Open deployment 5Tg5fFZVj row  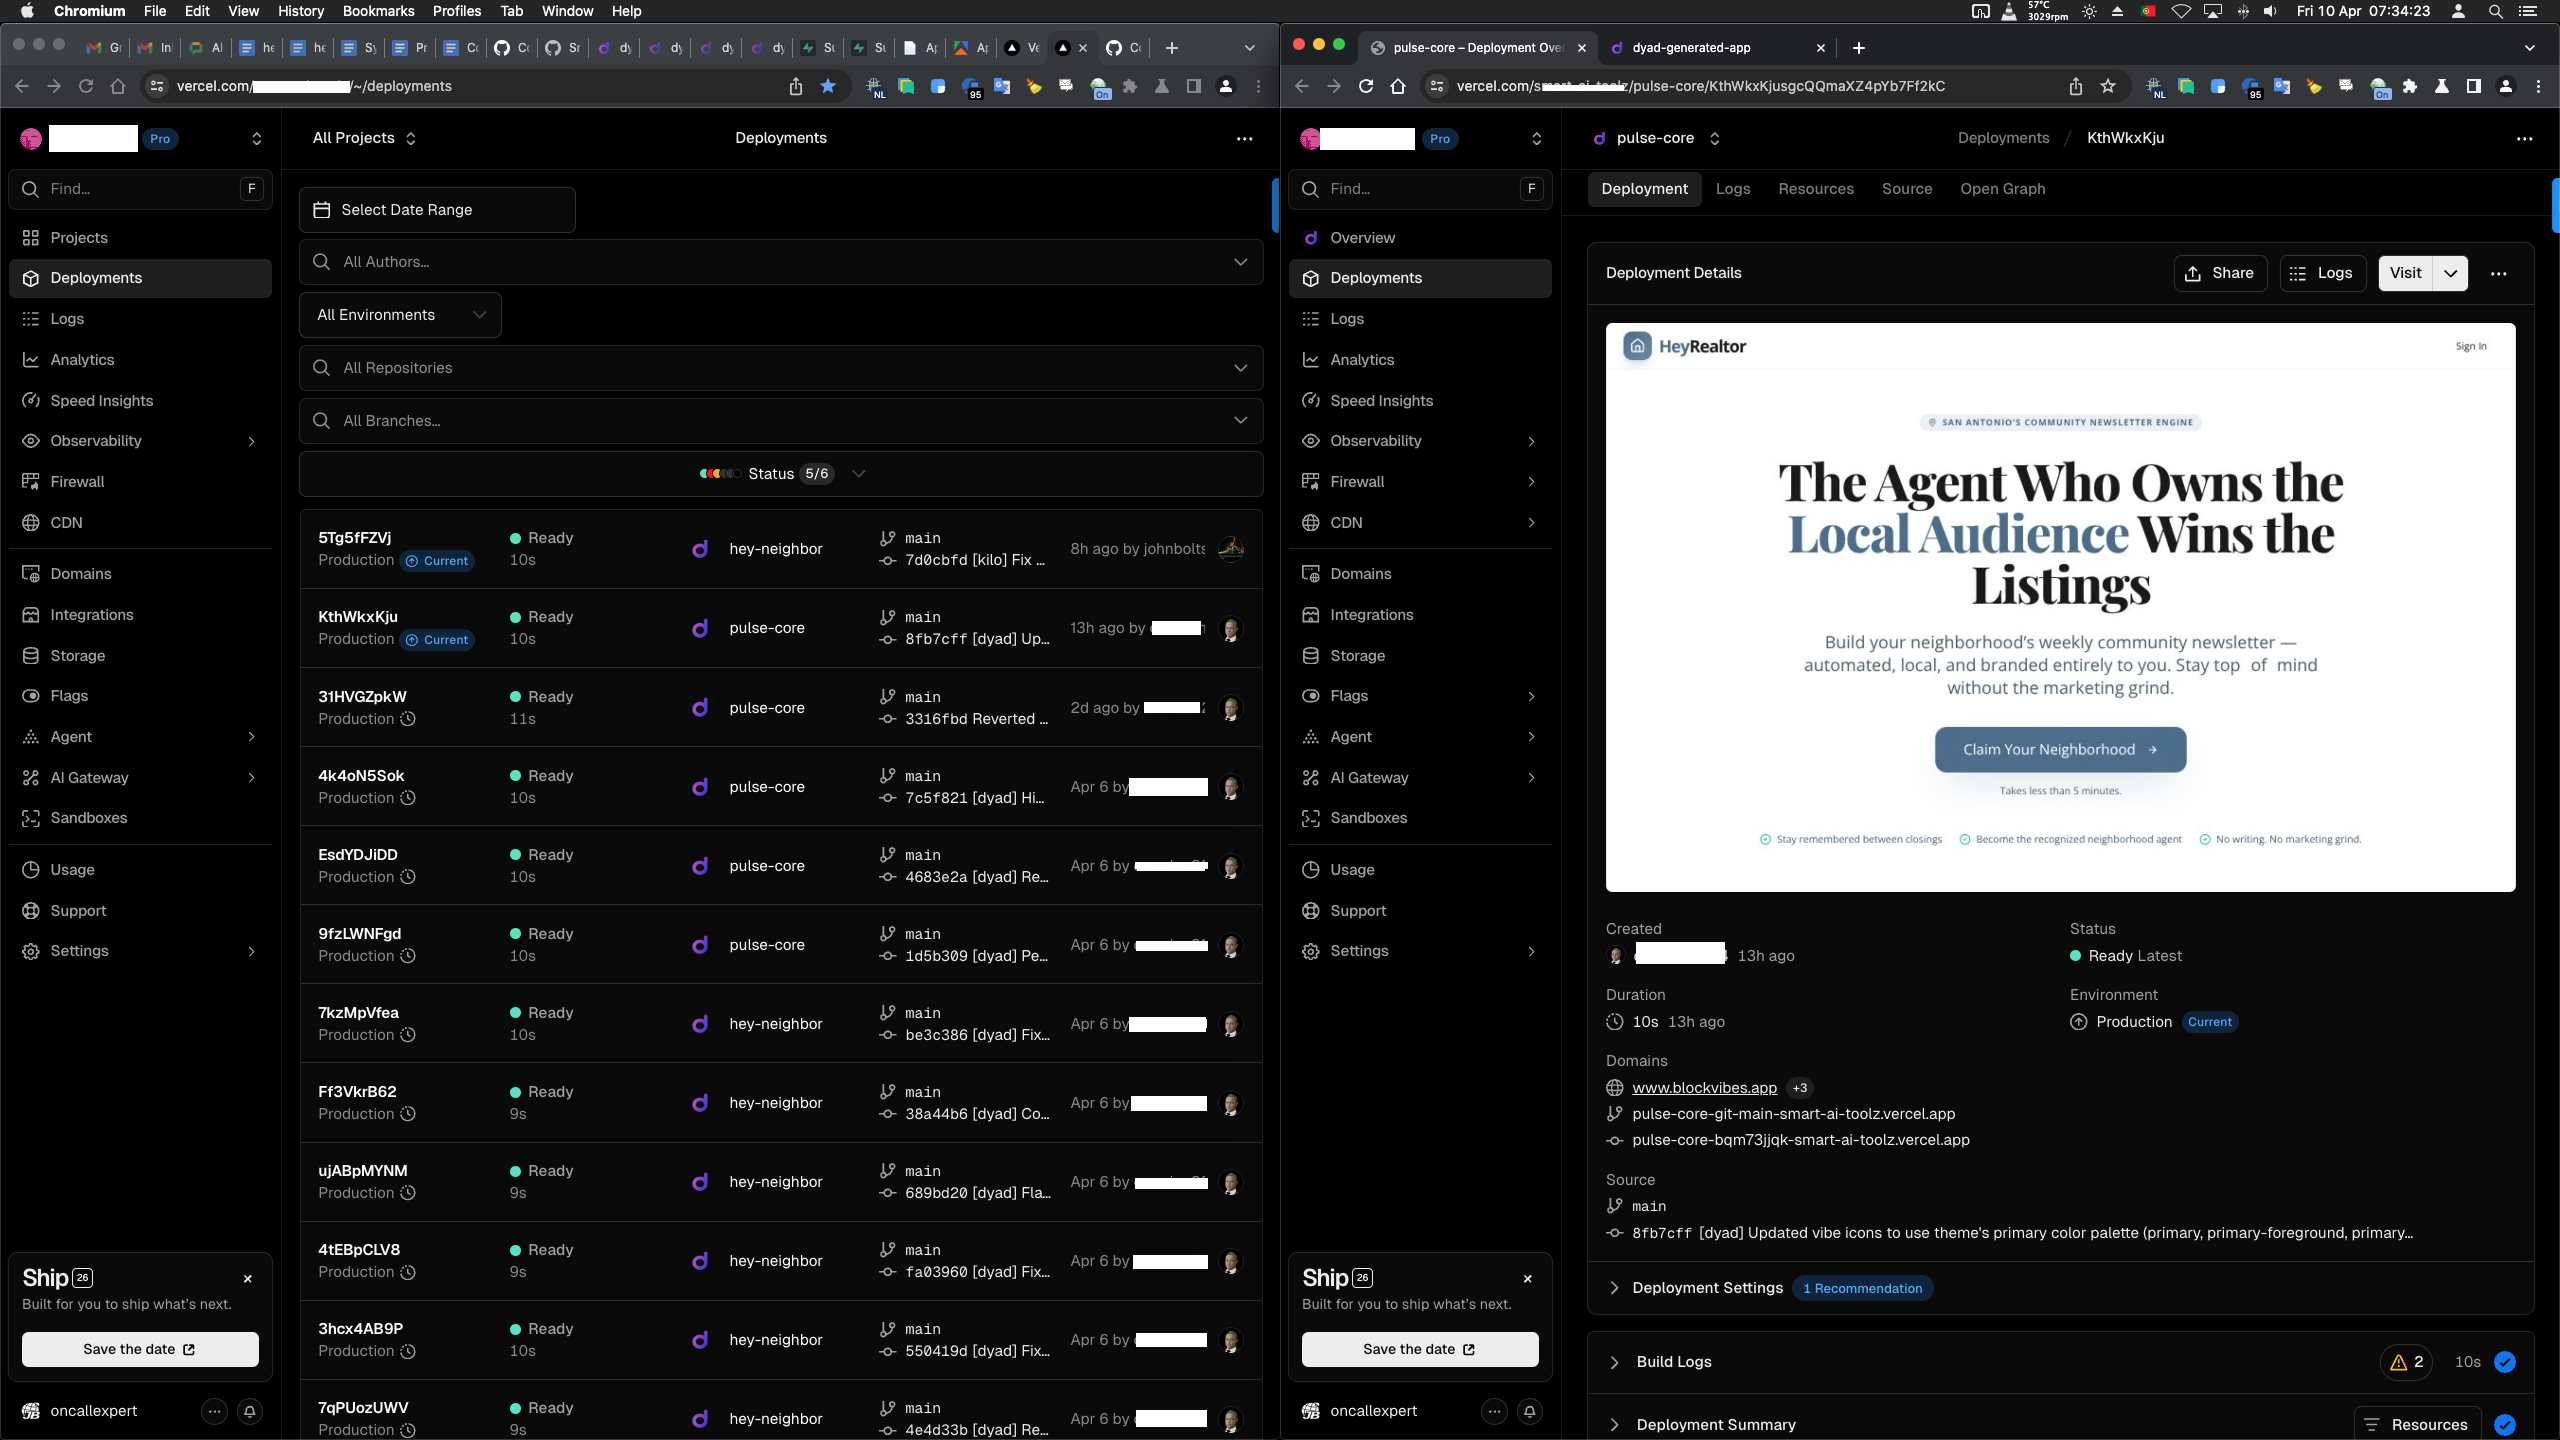[x=781, y=549]
